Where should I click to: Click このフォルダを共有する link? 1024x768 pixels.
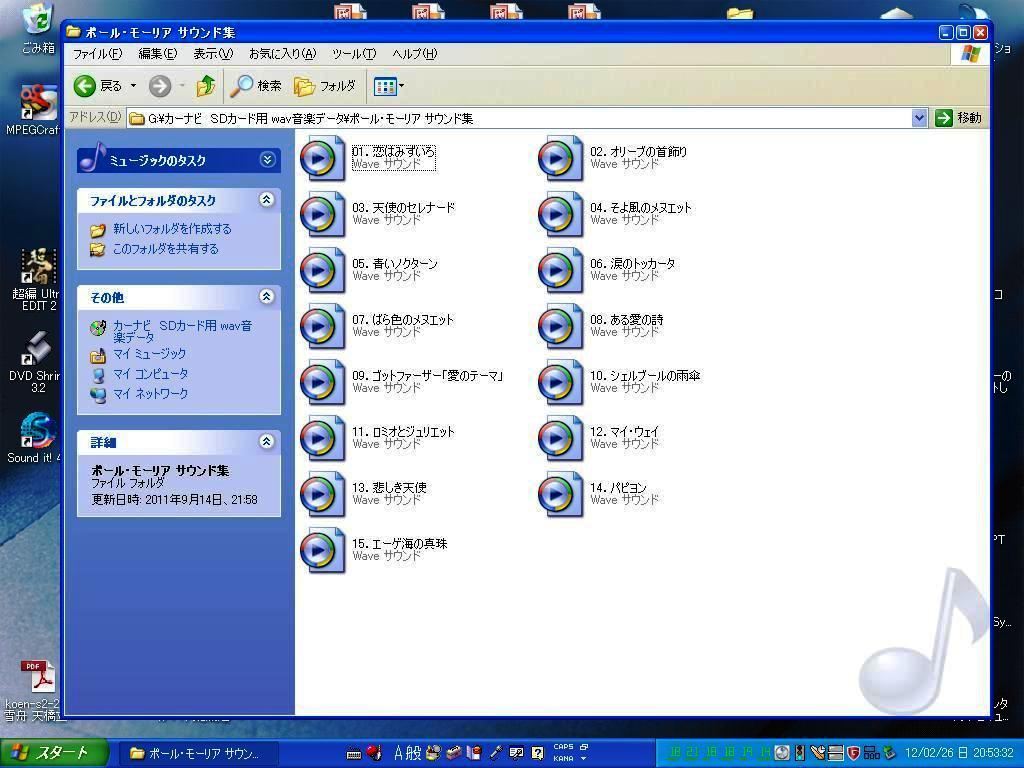coord(165,249)
